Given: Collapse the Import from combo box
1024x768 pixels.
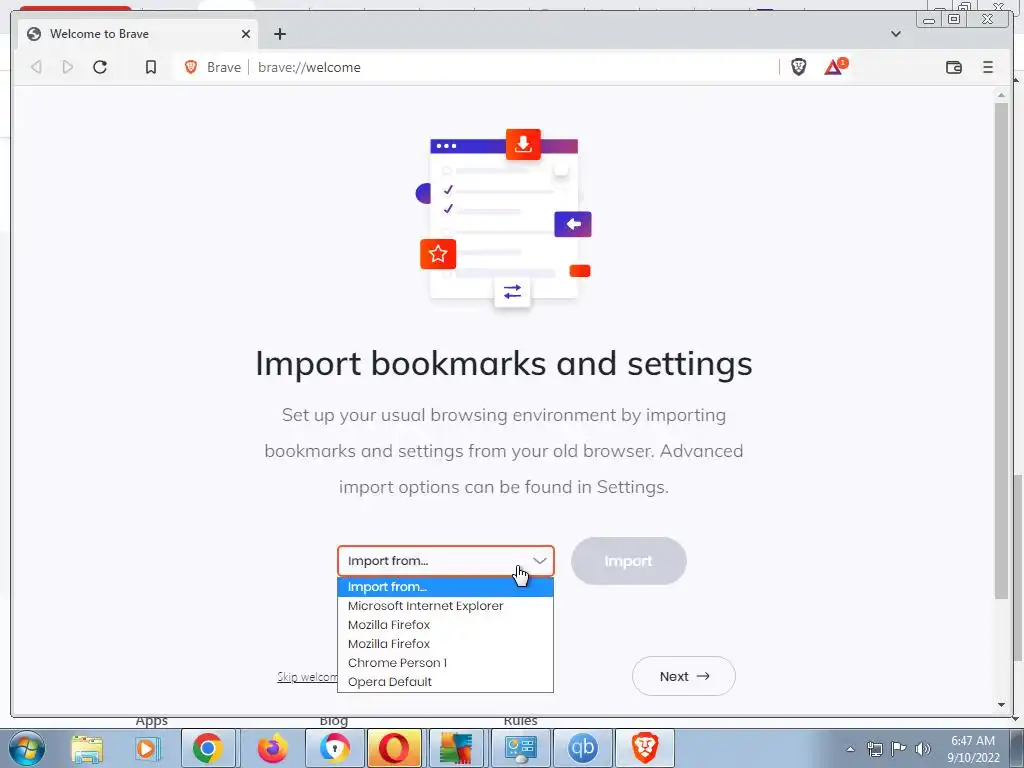Looking at the screenshot, I should point(446,561).
